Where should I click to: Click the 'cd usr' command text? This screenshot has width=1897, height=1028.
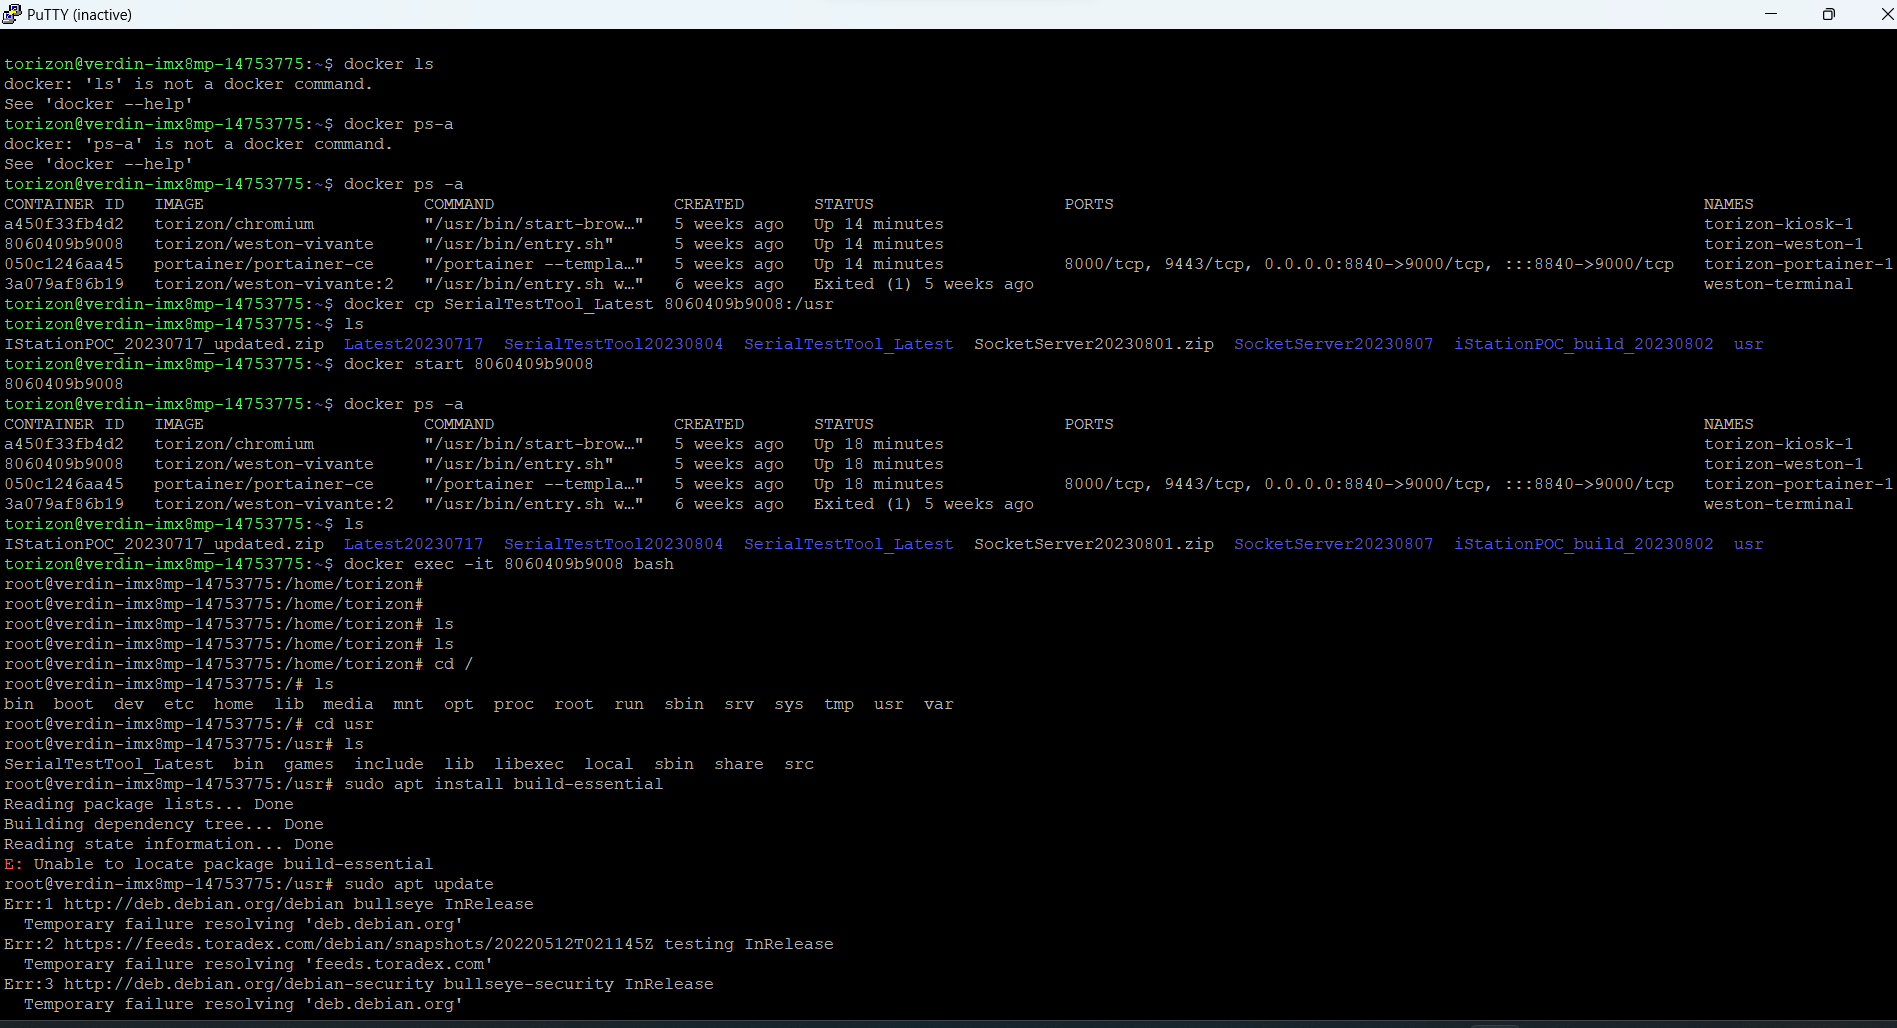[344, 724]
